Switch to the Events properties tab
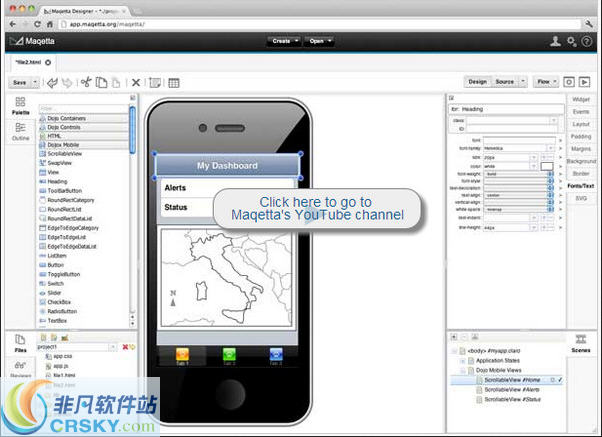This screenshot has width=602, height=437. coord(581,112)
